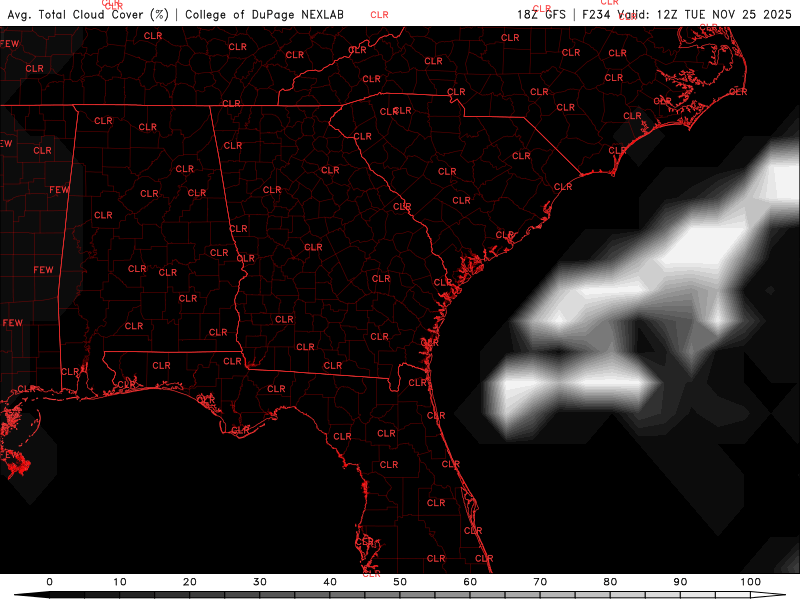Click the "Avg. Total Cloud Cover (%)" title
The height and width of the screenshot is (600, 800).
88,14
